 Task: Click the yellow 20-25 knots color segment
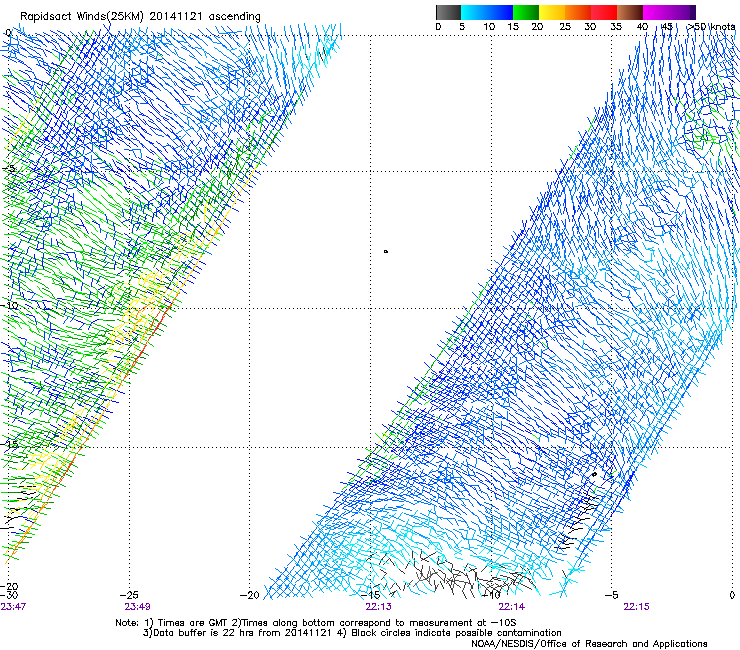pyautogui.click(x=552, y=12)
